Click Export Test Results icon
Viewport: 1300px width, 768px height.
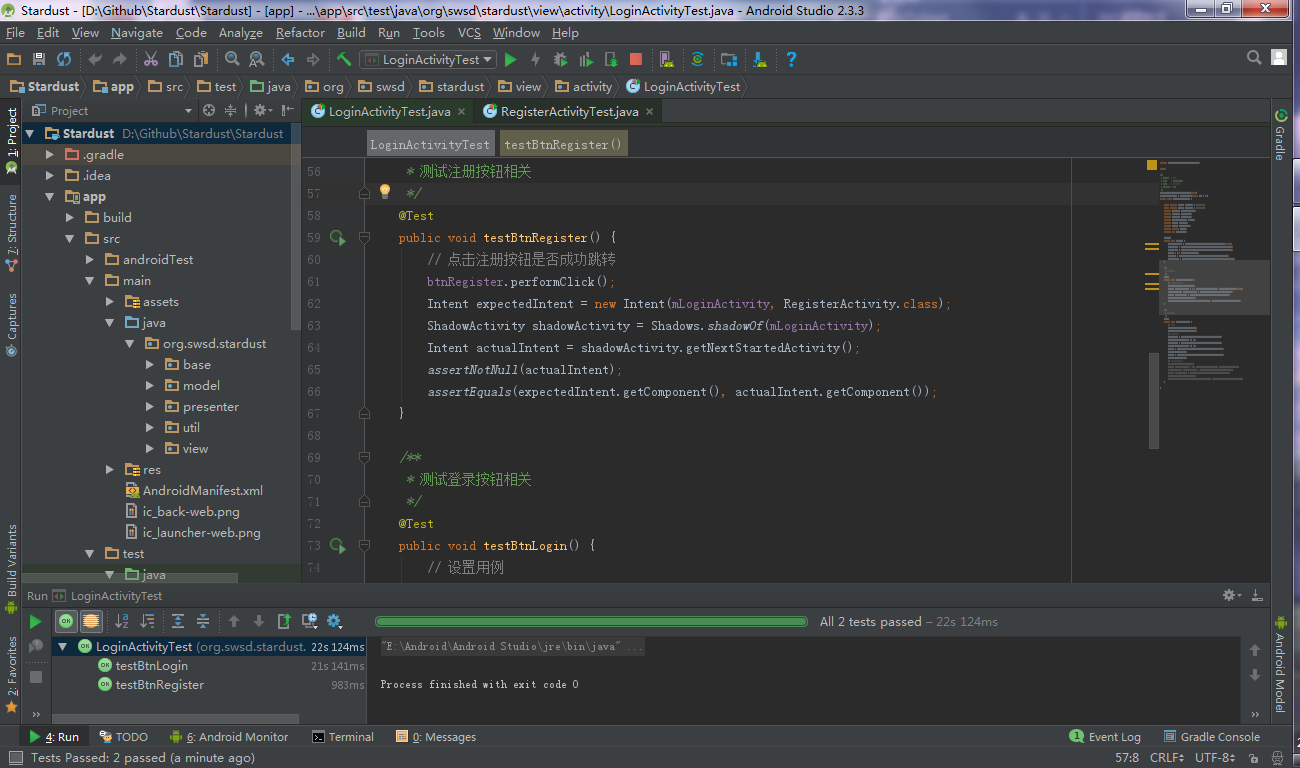284,621
